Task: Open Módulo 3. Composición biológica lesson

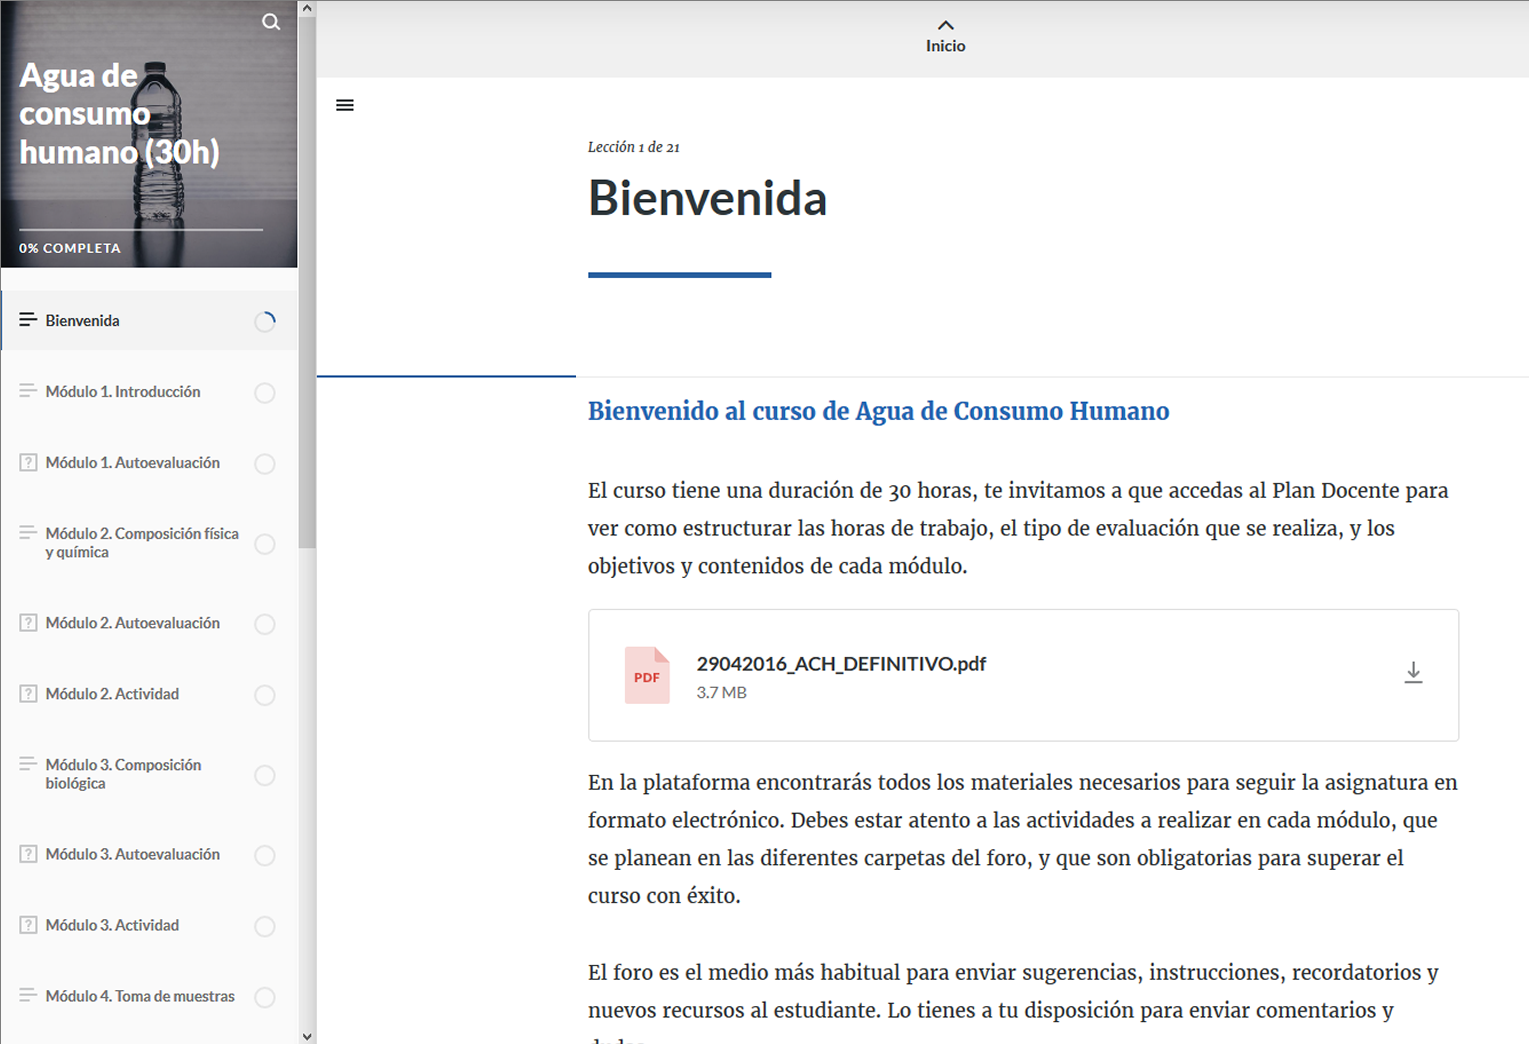Action: click(123, 774)
